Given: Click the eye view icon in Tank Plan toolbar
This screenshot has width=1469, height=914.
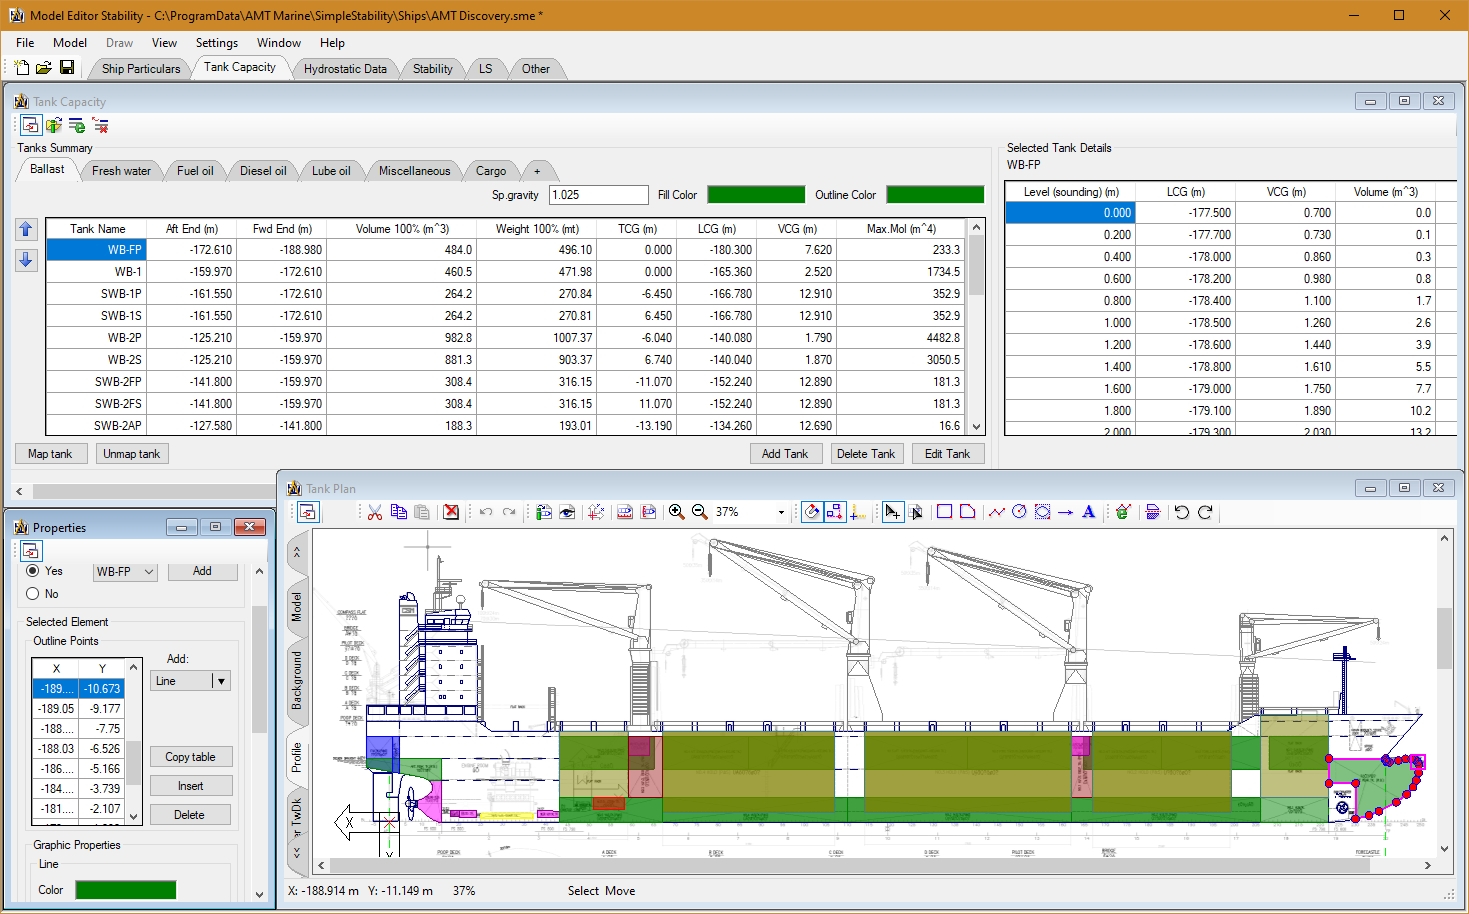Looking at the screenshot, I should [x=567, y=512].
